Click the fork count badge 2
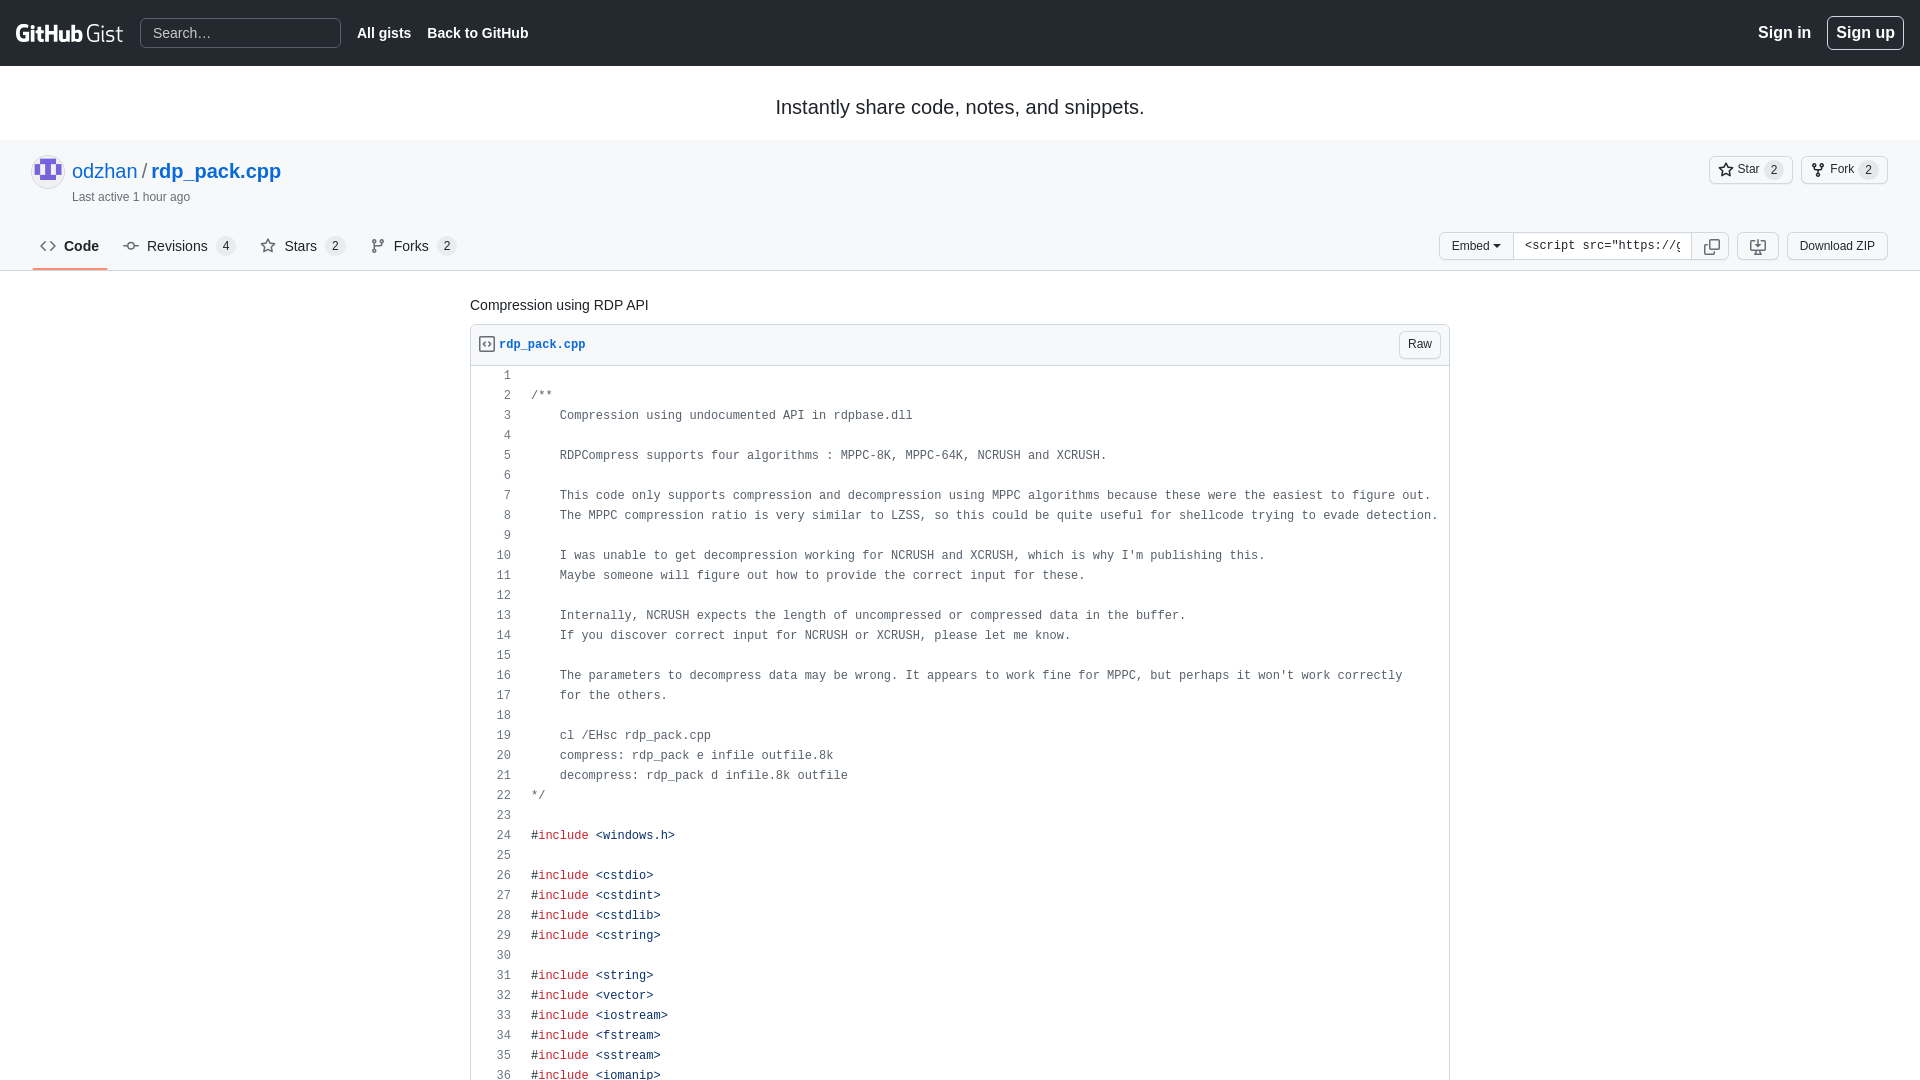 pyautogui.click(x=1868, y=170)
